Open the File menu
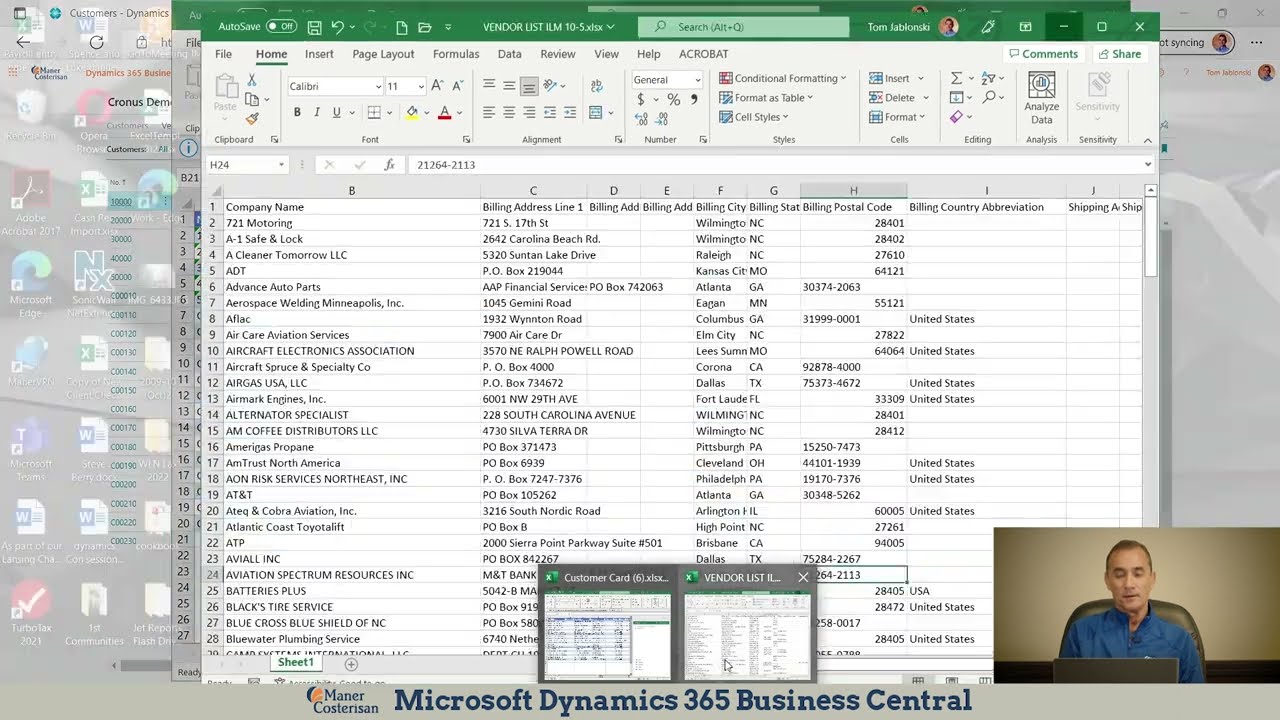The width and height of the screenshot is (1280, 720). (x=224, y=54)
